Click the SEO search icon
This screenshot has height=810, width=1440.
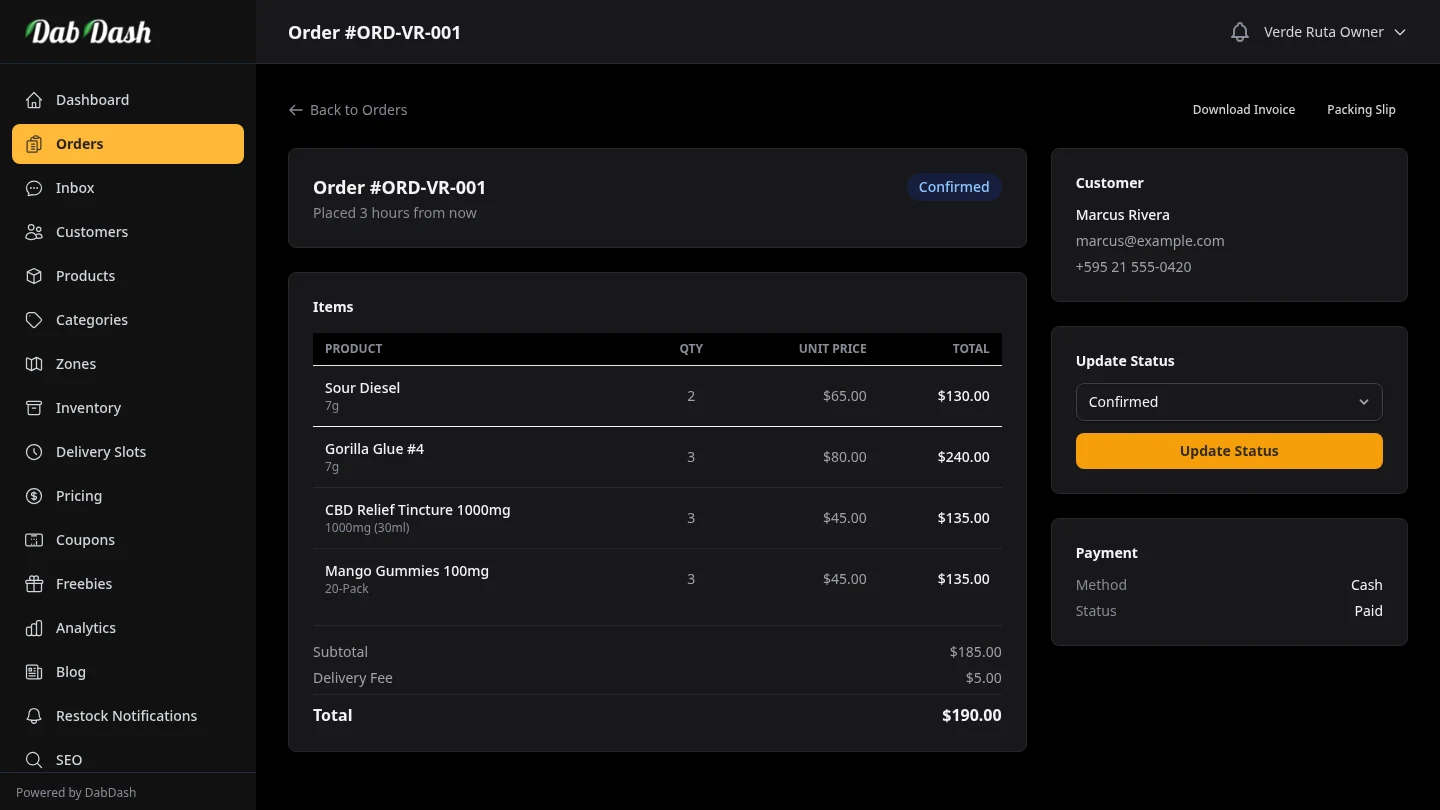tap(34, 760)
